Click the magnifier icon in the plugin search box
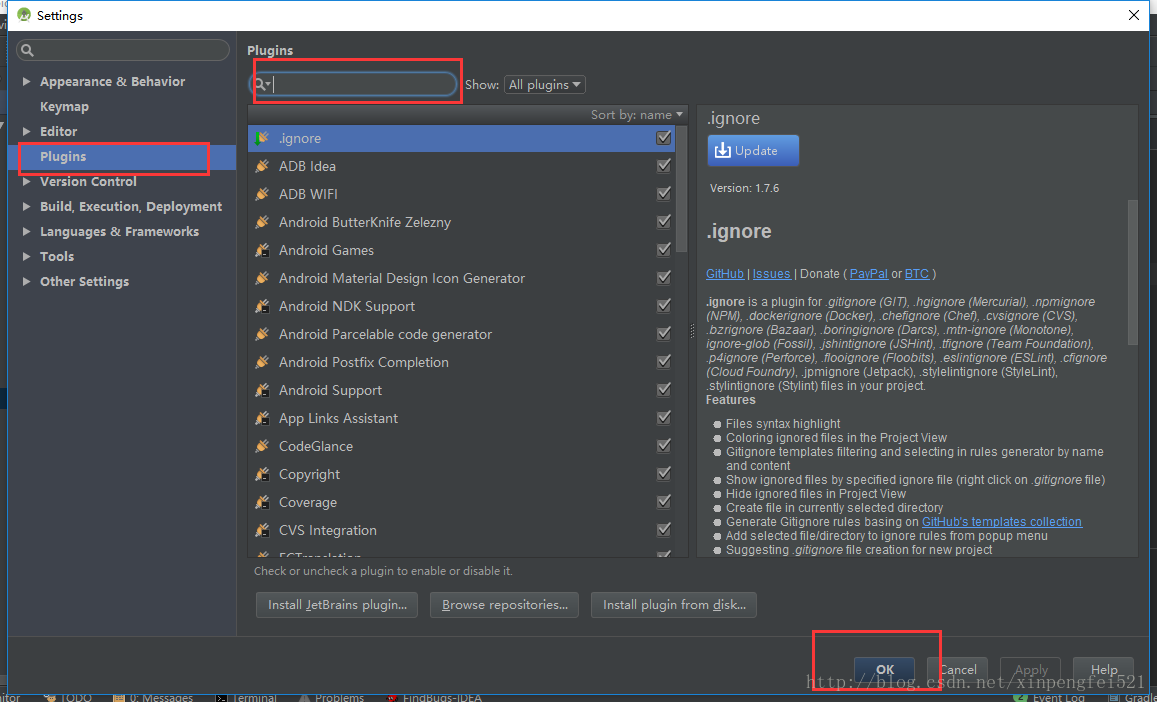The image size is (1157, 702). (261, 84)
